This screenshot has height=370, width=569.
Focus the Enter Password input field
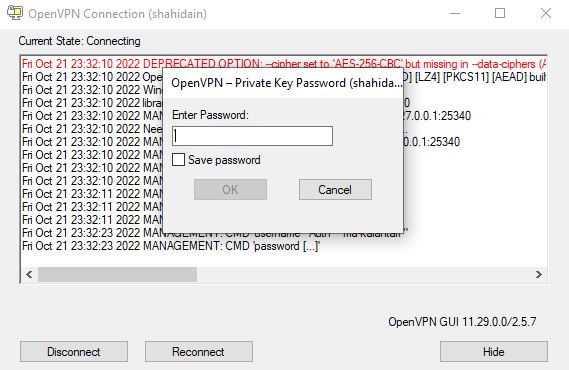(x=253, y=136)
